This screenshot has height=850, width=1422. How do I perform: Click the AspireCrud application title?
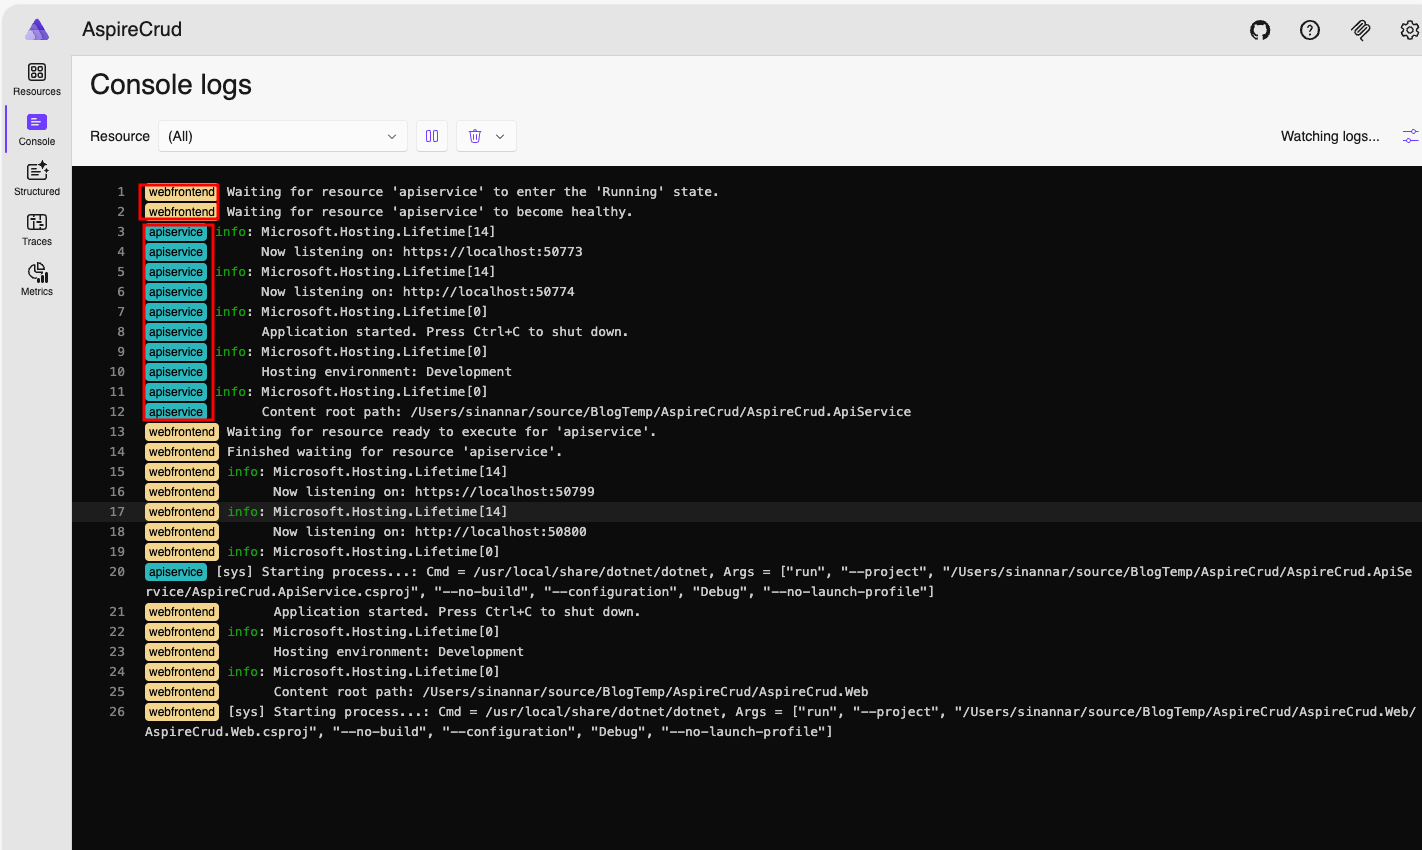point(132,30)
